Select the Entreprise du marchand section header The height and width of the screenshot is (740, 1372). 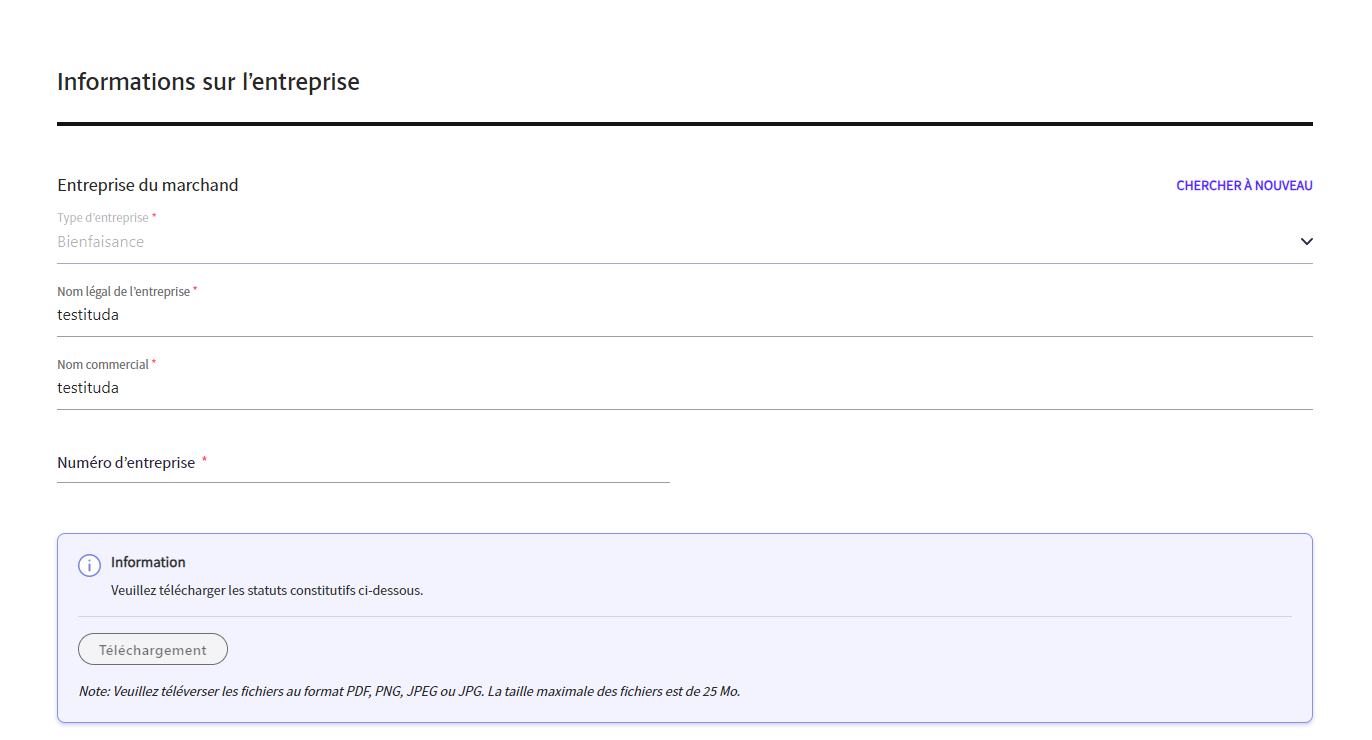coord(147,185)
